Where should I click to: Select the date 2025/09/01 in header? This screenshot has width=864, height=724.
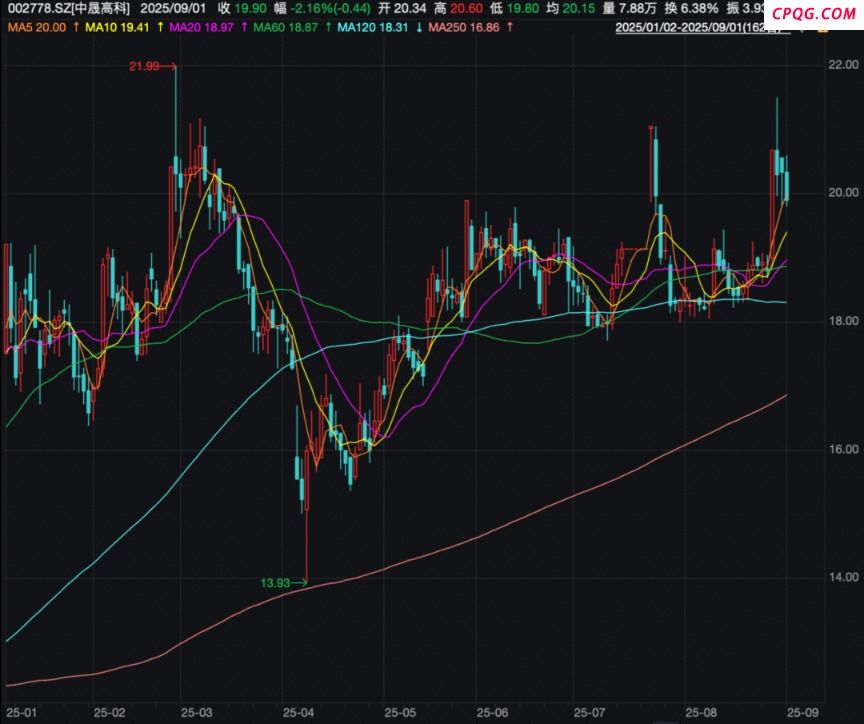[172, 9]
